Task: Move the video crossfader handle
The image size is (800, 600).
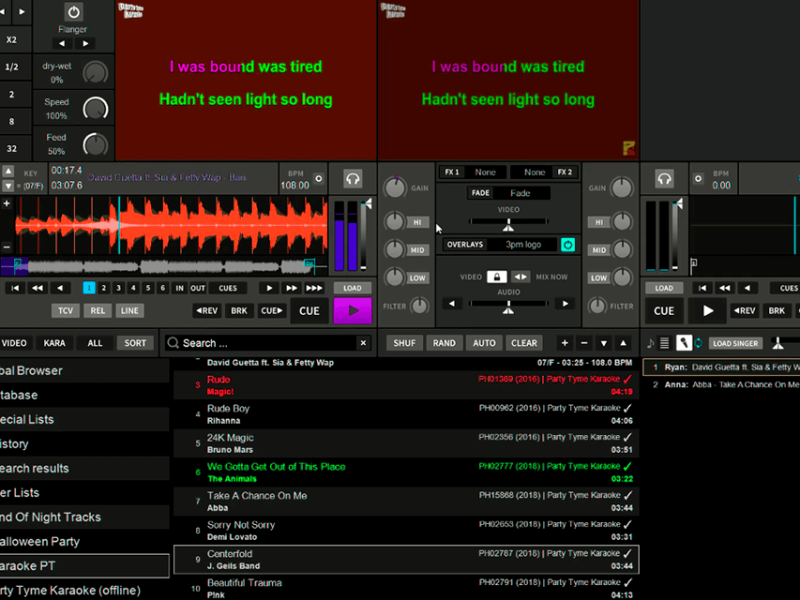Action: click(508, 224)
